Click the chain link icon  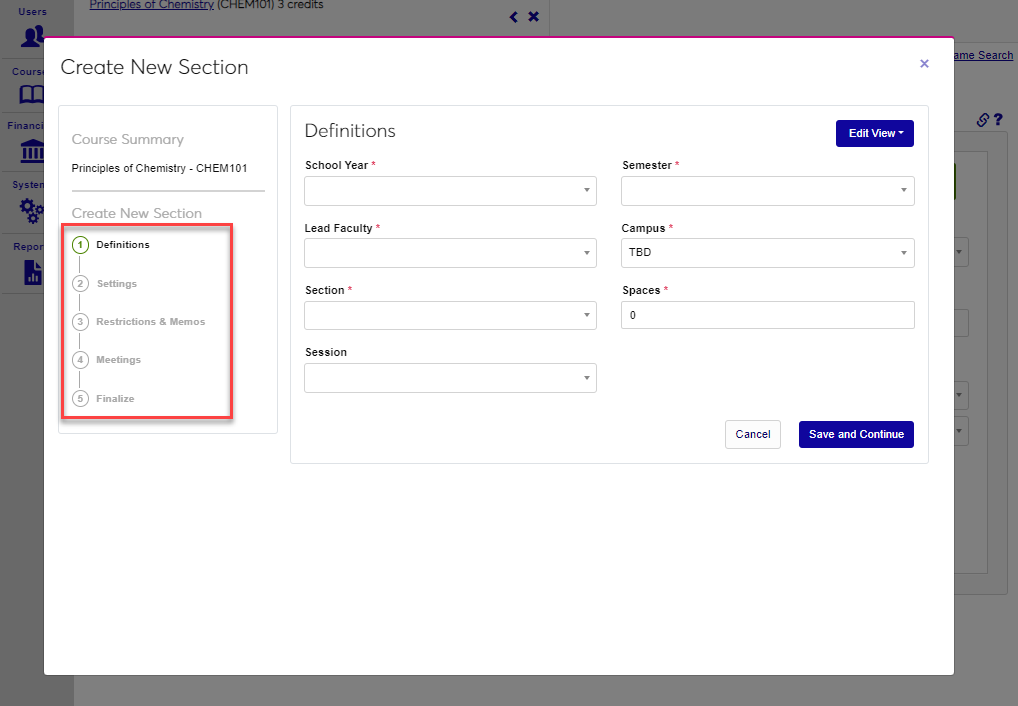click(982, 120)
